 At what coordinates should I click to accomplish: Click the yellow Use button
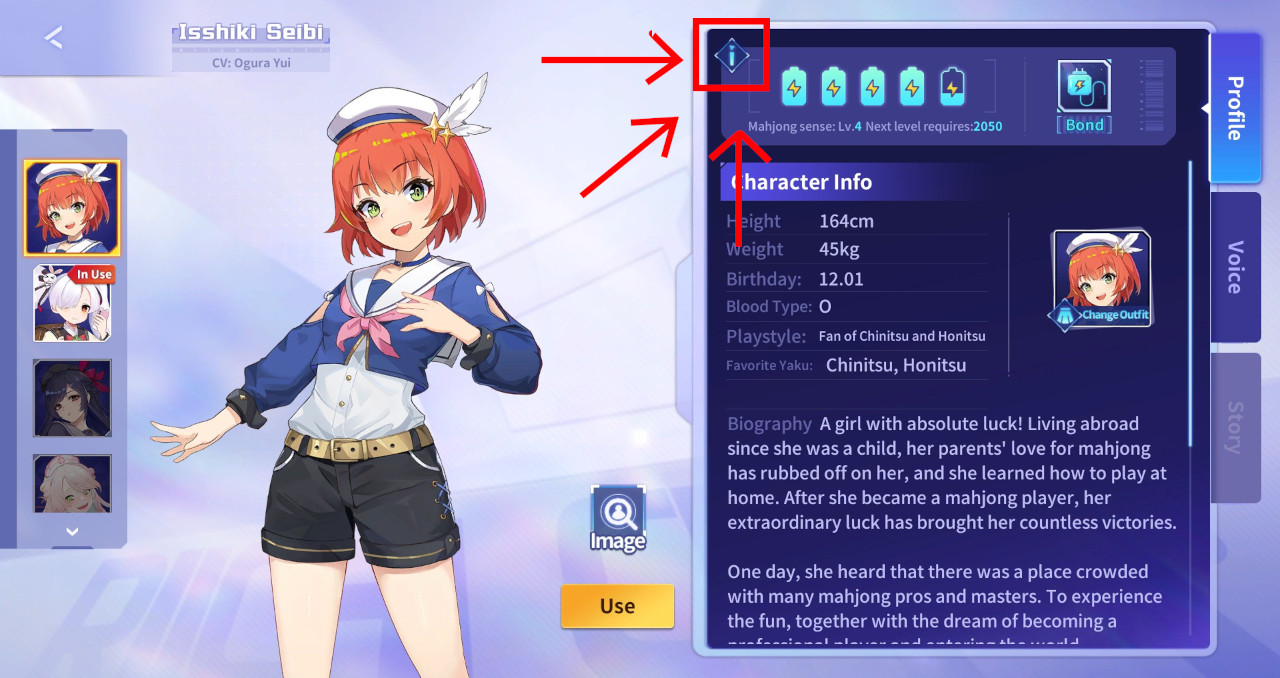point(617,606)
